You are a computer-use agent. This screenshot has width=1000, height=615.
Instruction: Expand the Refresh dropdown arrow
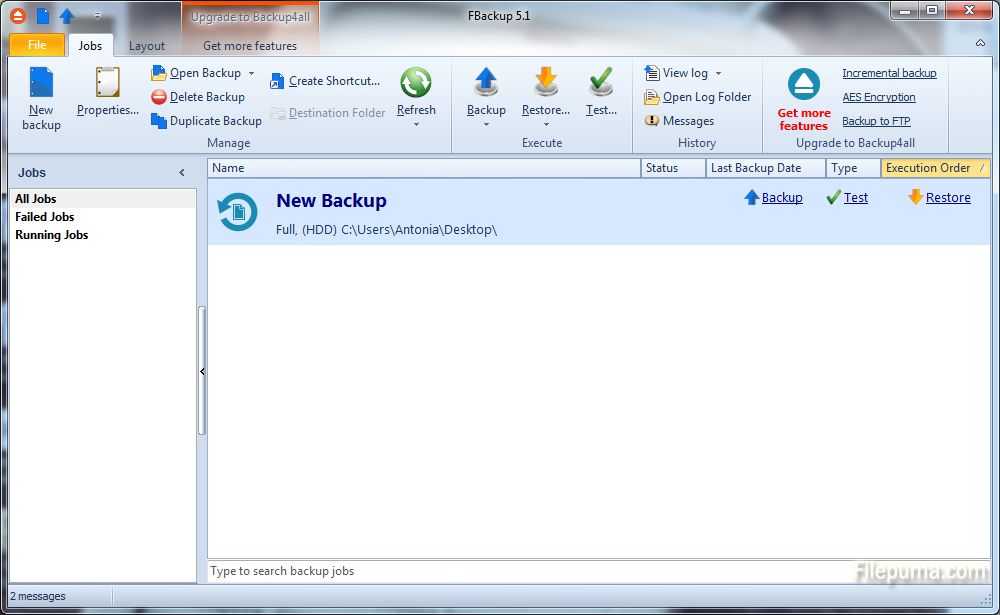click(x=416, y=124)
